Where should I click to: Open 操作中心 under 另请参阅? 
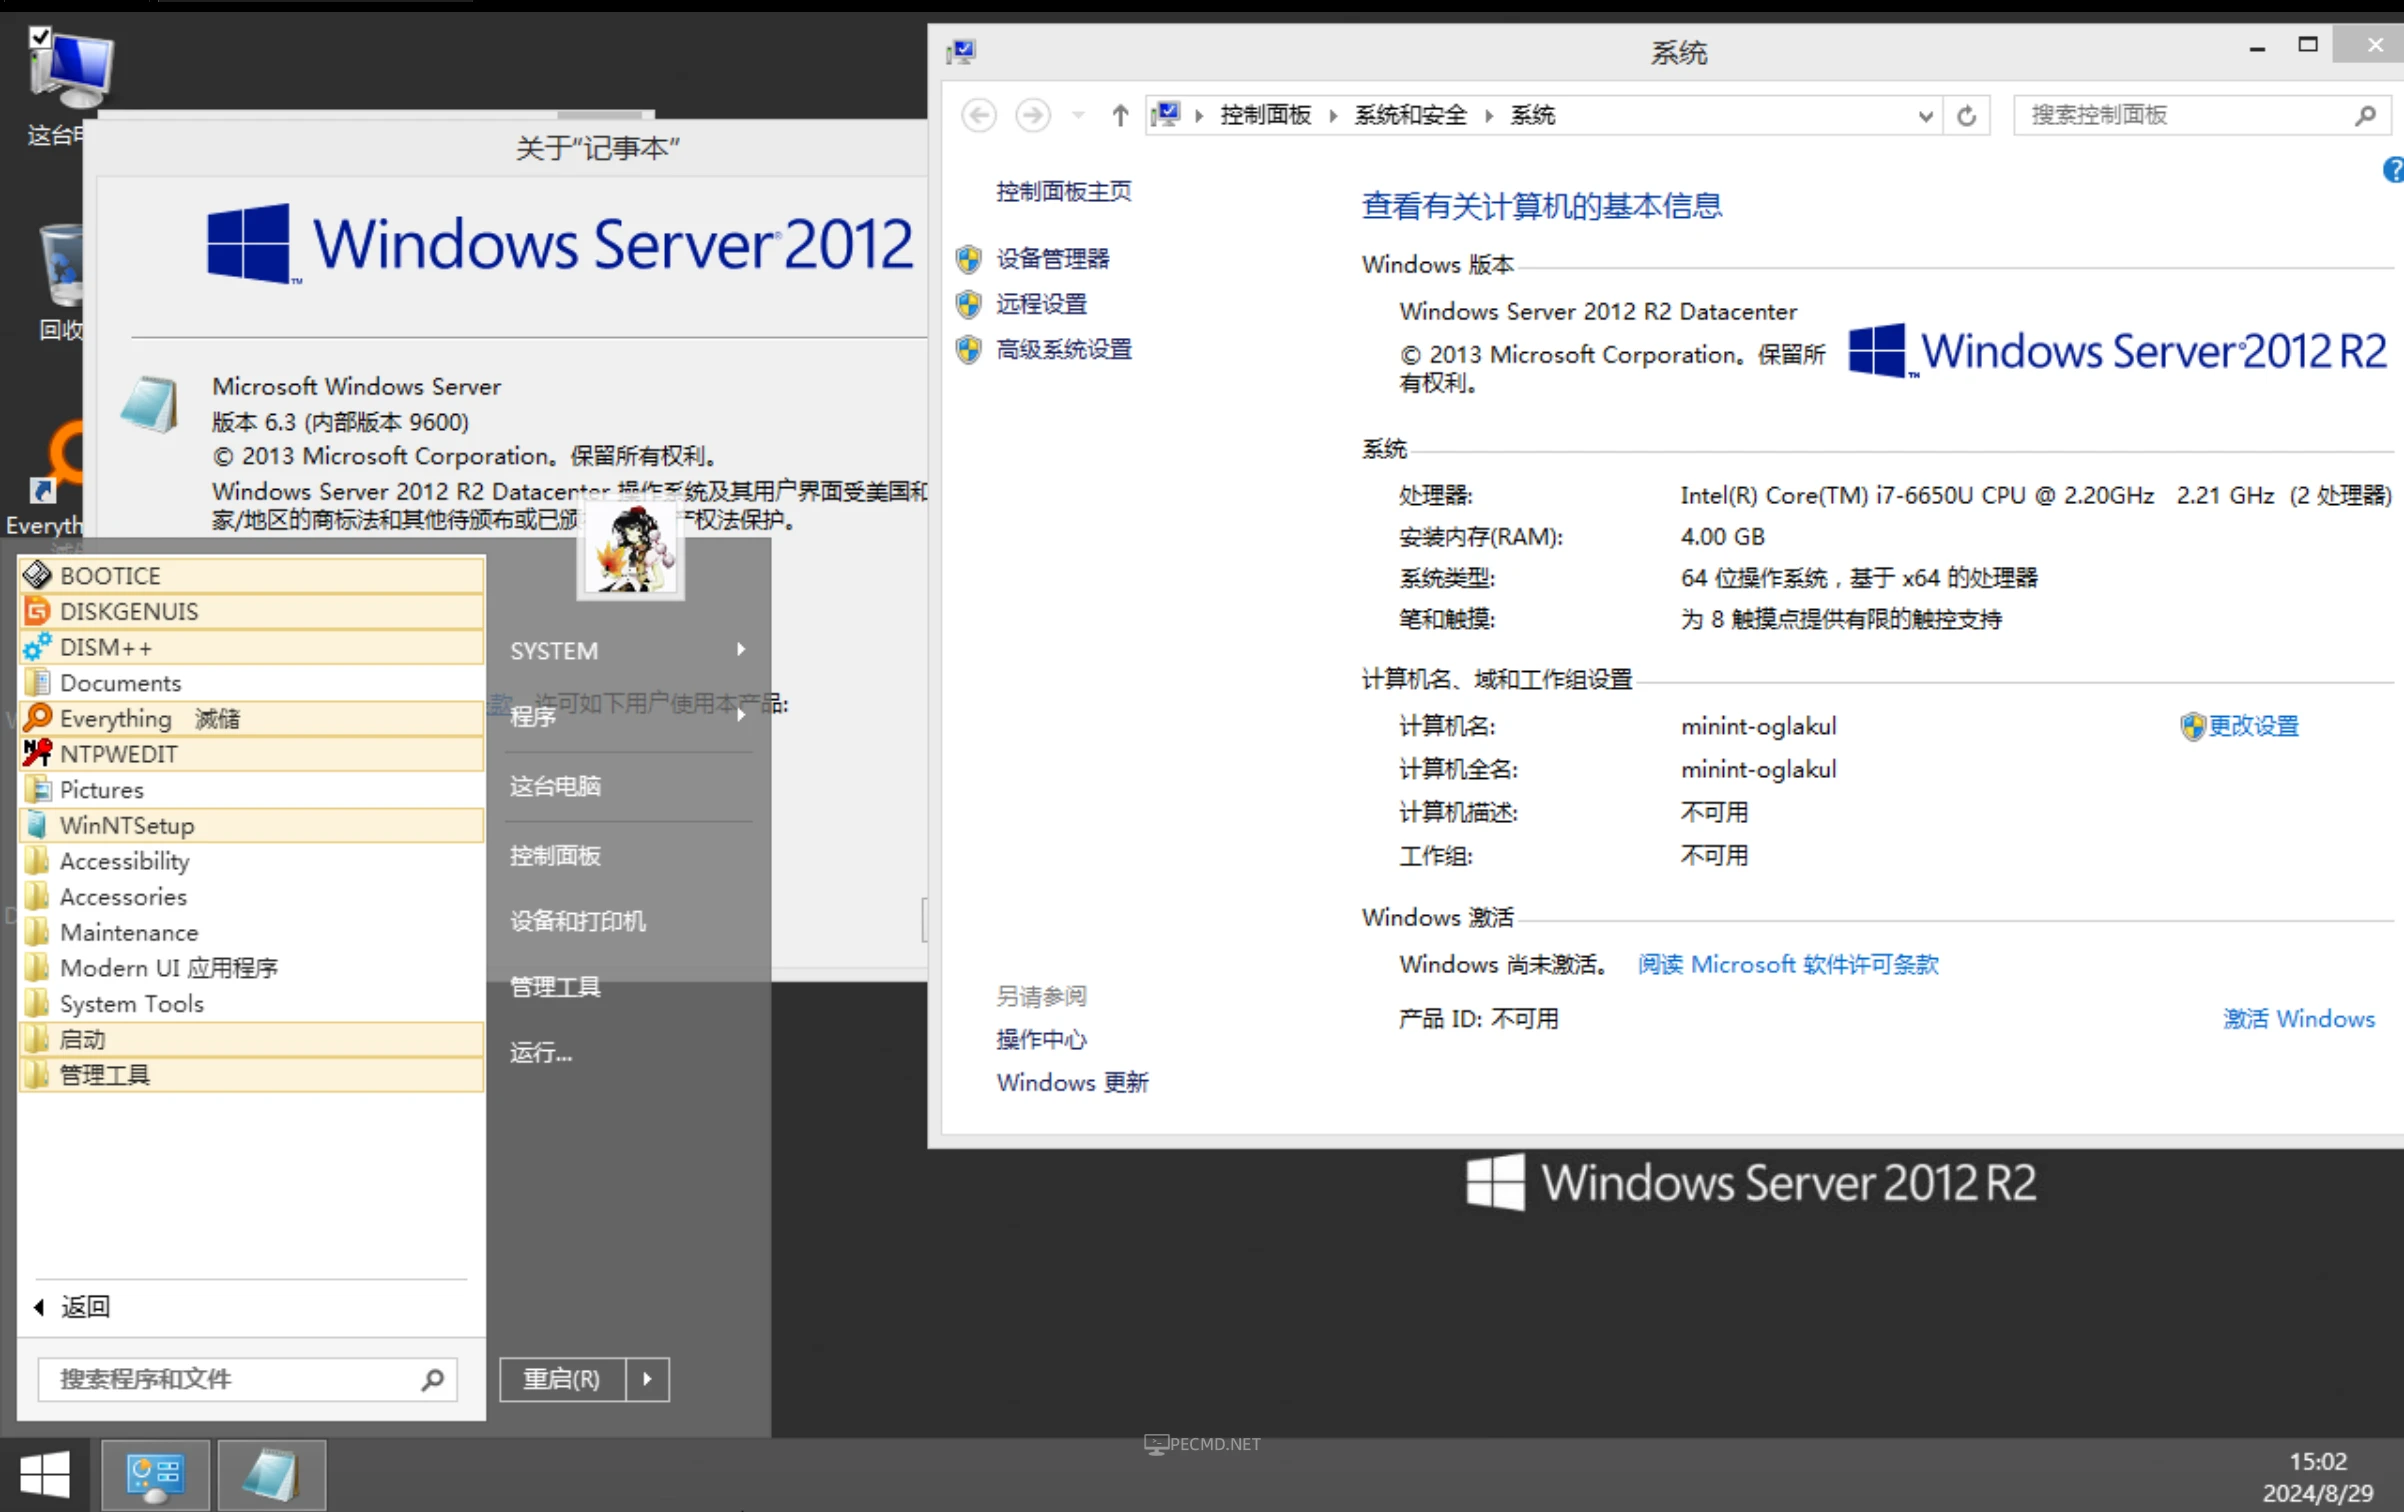tap(1040, 1040)
